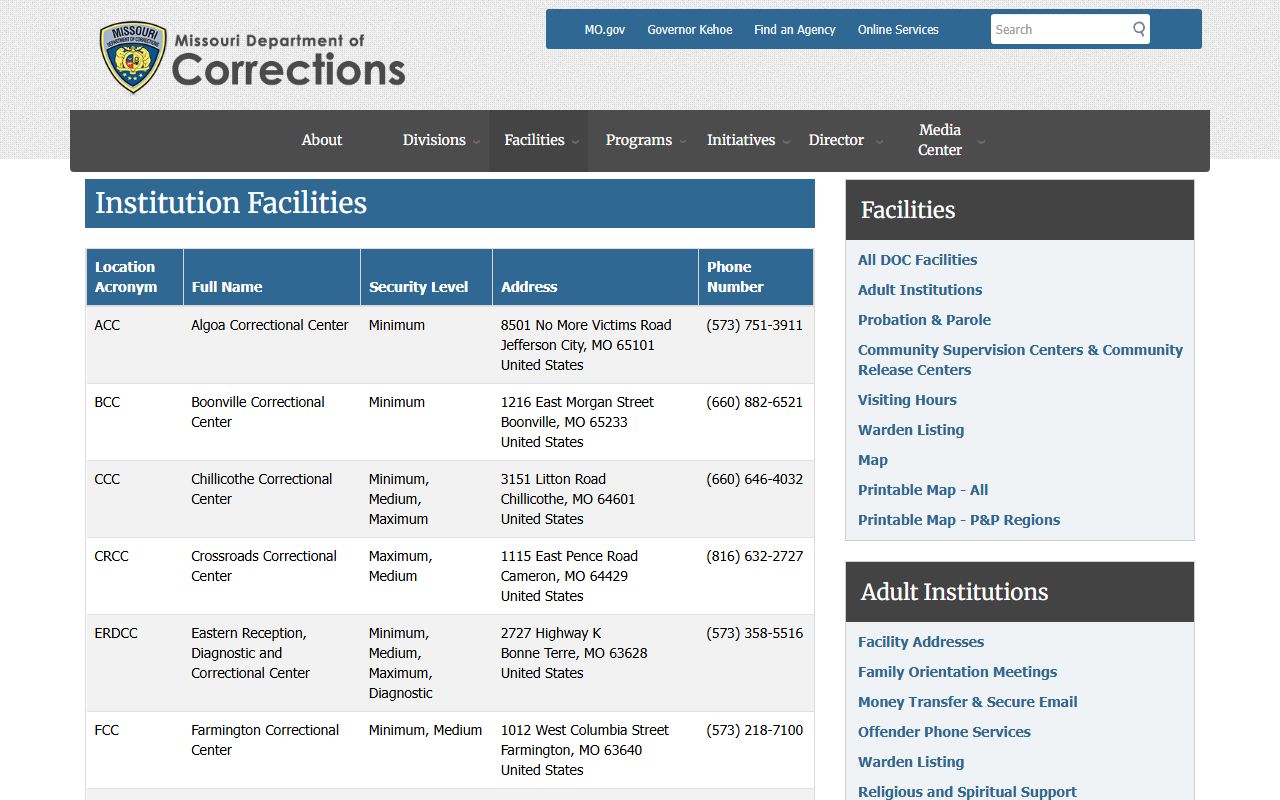This screenshot has height=800, width=1280.
Task: Open the Media Center menu
Action: coord(940,140)
